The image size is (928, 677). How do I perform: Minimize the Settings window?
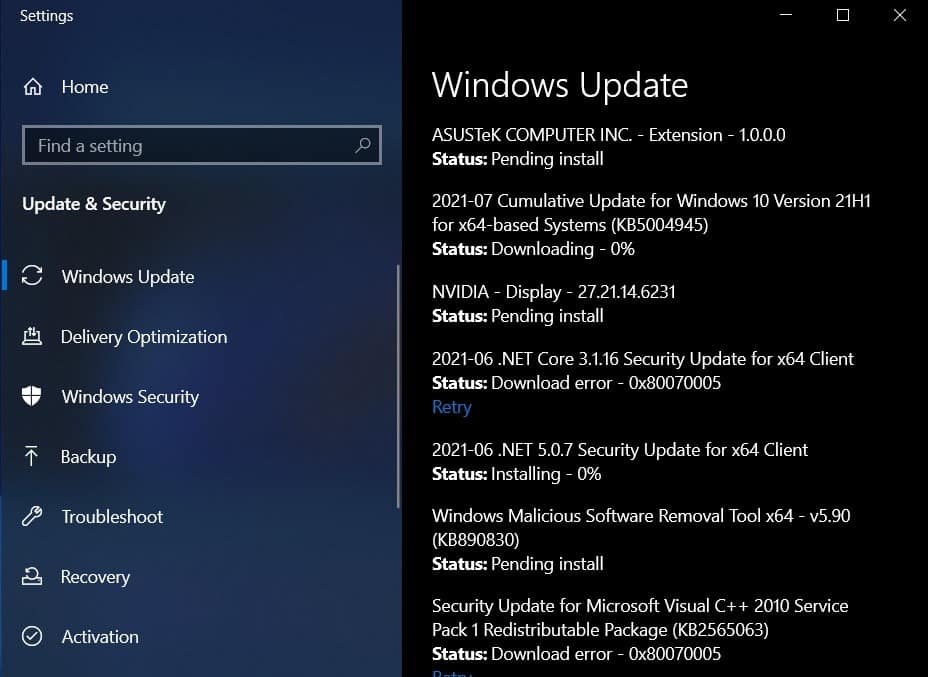(x=787, y=15)
